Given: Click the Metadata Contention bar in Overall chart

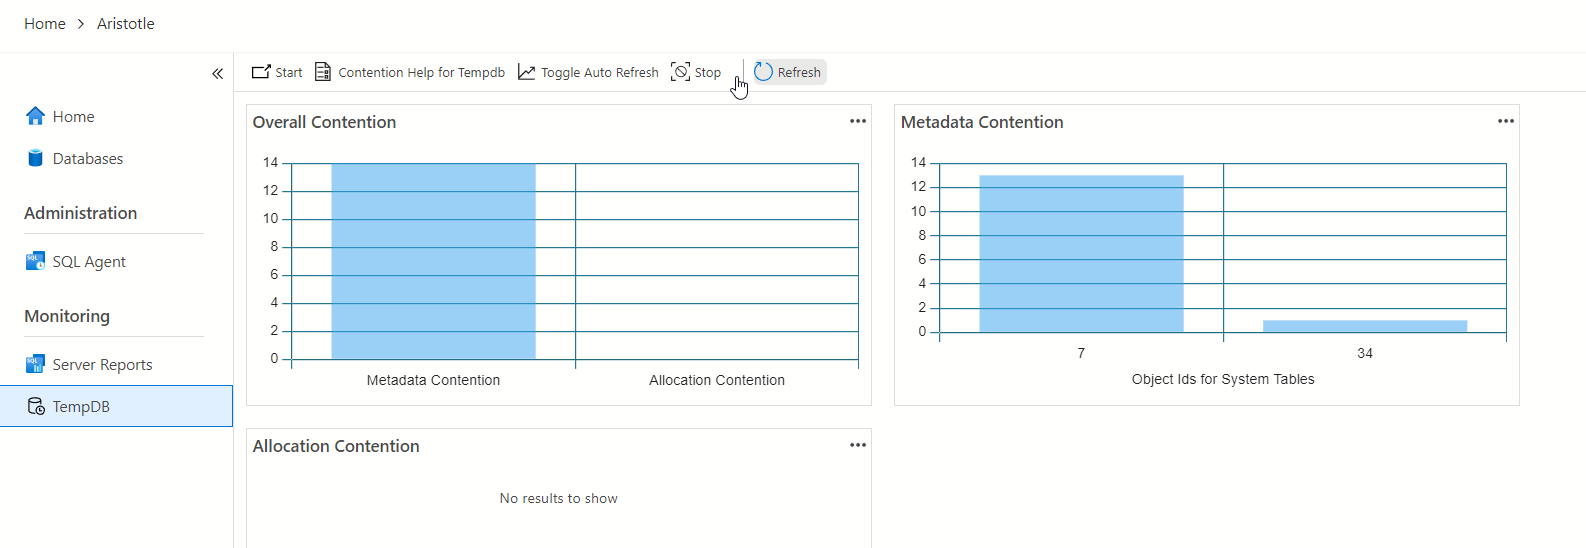Looking at the screenshot, I should [433, 260].
